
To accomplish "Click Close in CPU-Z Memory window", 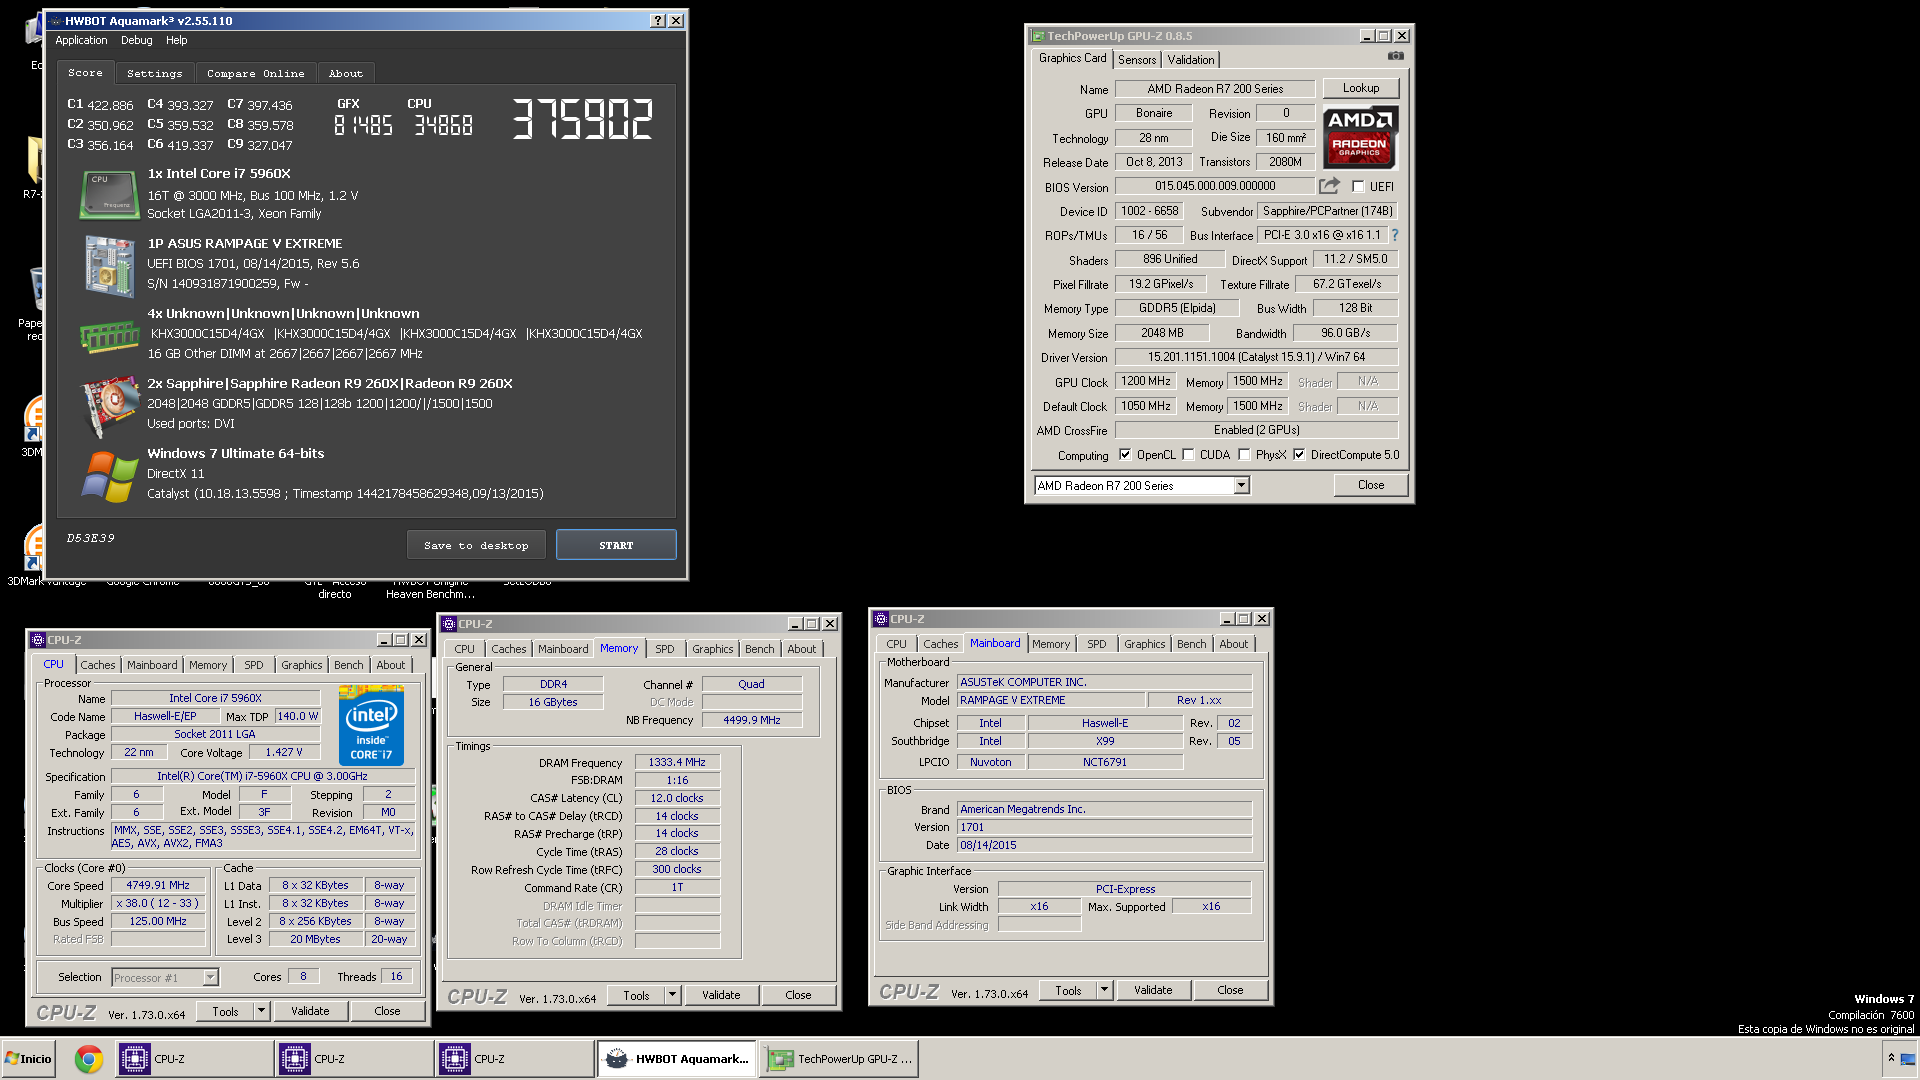I will 798,995.
